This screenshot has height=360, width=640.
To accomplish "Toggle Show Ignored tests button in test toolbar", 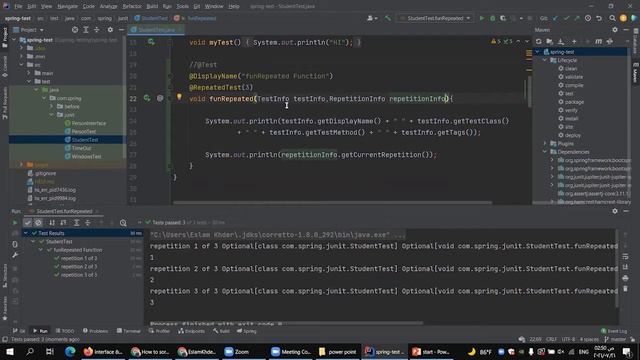I will pos(38,223).
